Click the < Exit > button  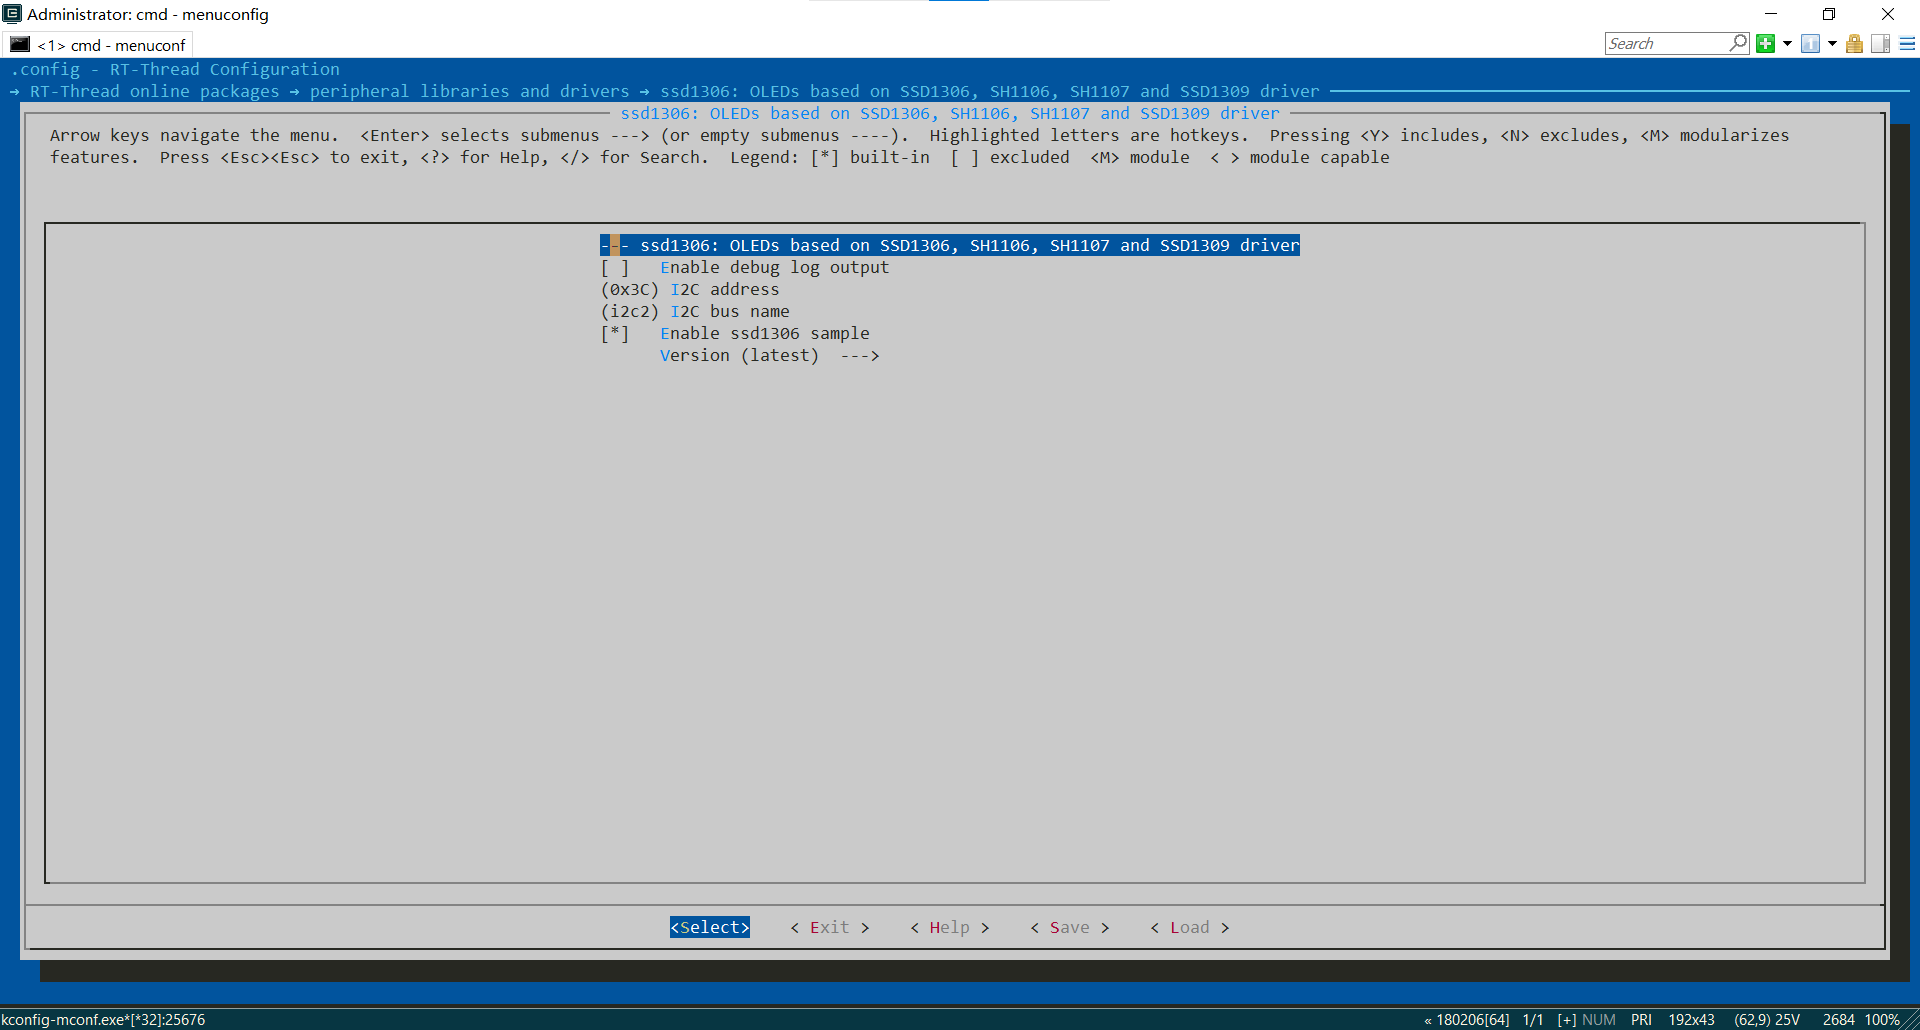click(830, 928)
